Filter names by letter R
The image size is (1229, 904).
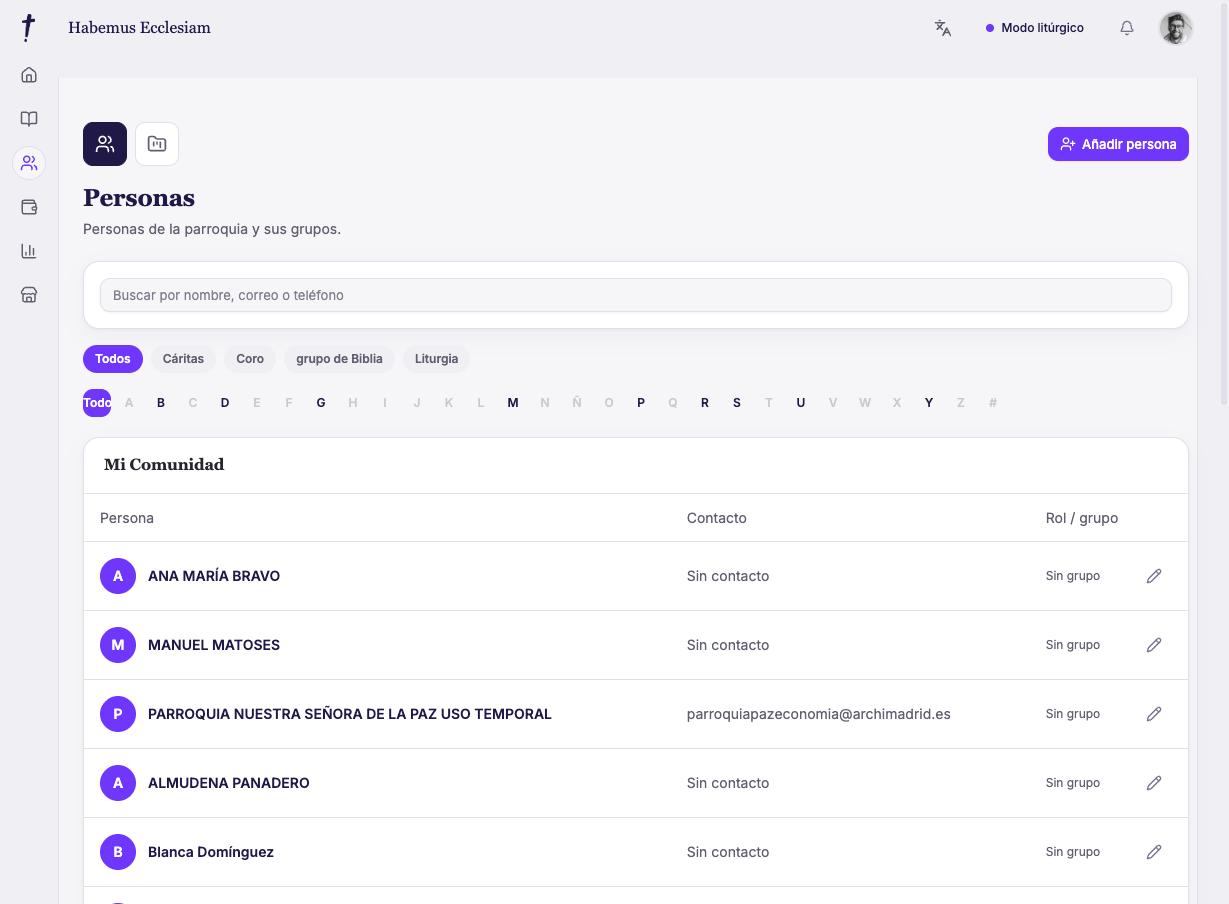click(705, 403)
